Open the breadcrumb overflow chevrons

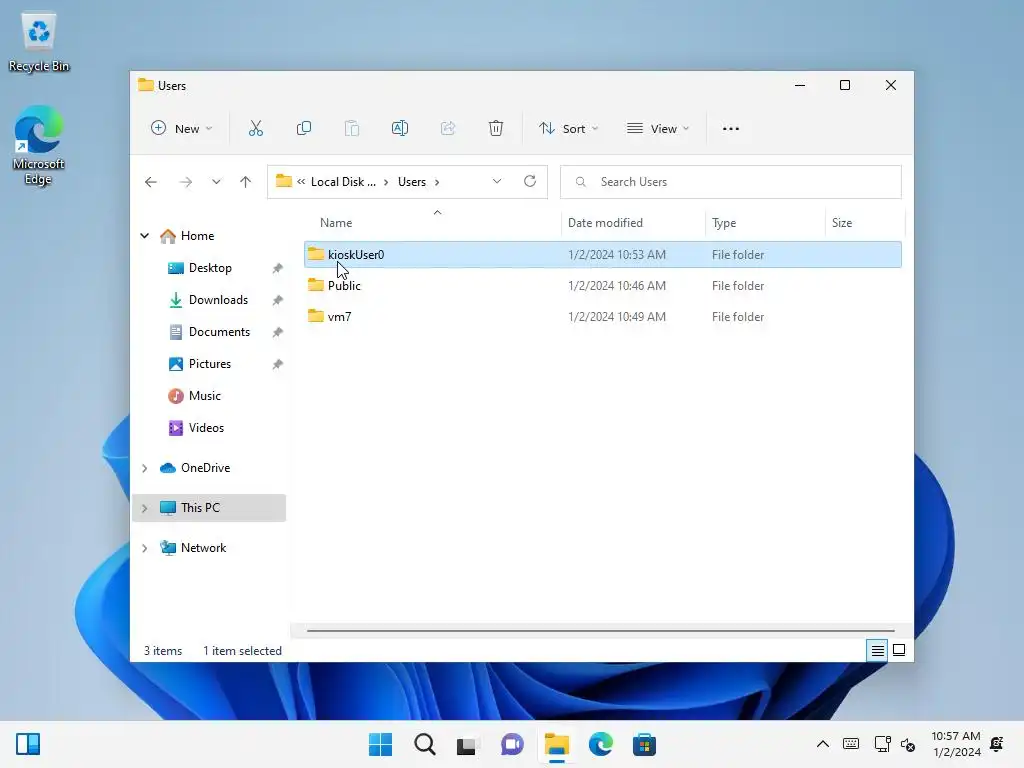[301, 182]
